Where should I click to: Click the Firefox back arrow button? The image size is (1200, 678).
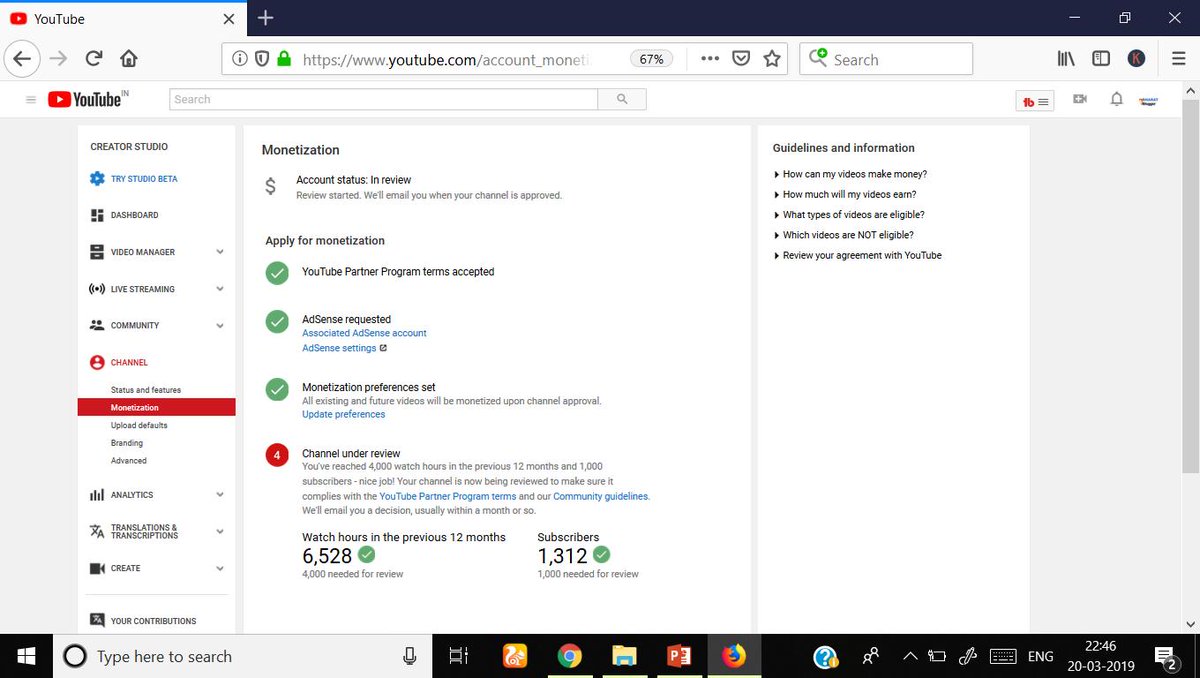(x=23, y=59)
